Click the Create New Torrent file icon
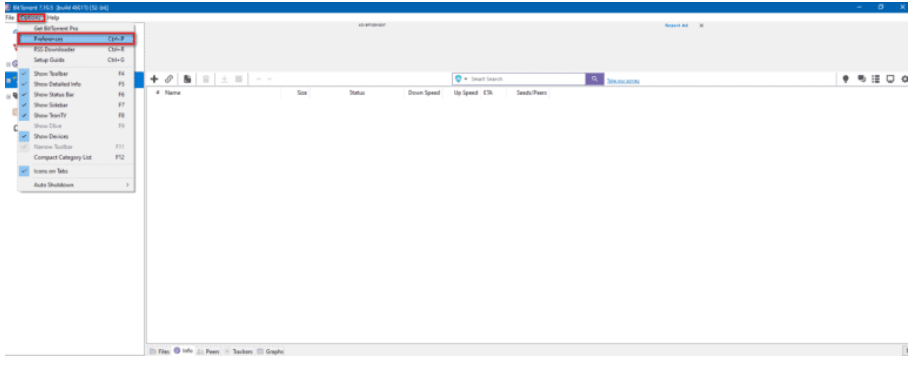The height and width of the screenshot is (365, 913). [188, 79]
